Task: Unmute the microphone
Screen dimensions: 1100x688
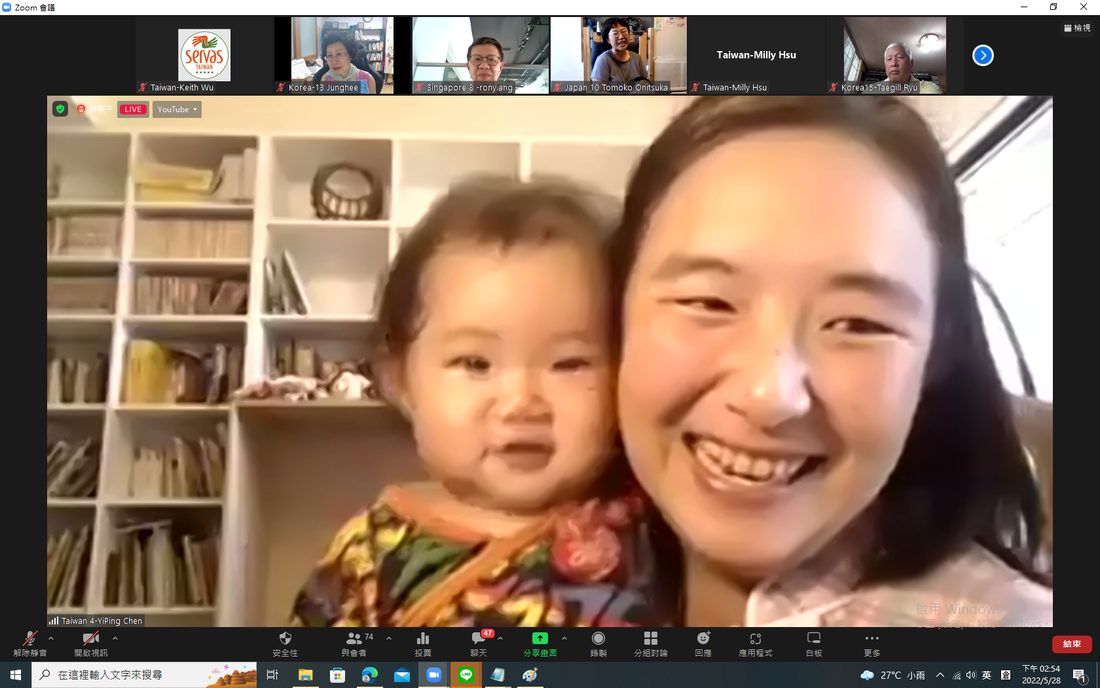Action: click(29, 642)
